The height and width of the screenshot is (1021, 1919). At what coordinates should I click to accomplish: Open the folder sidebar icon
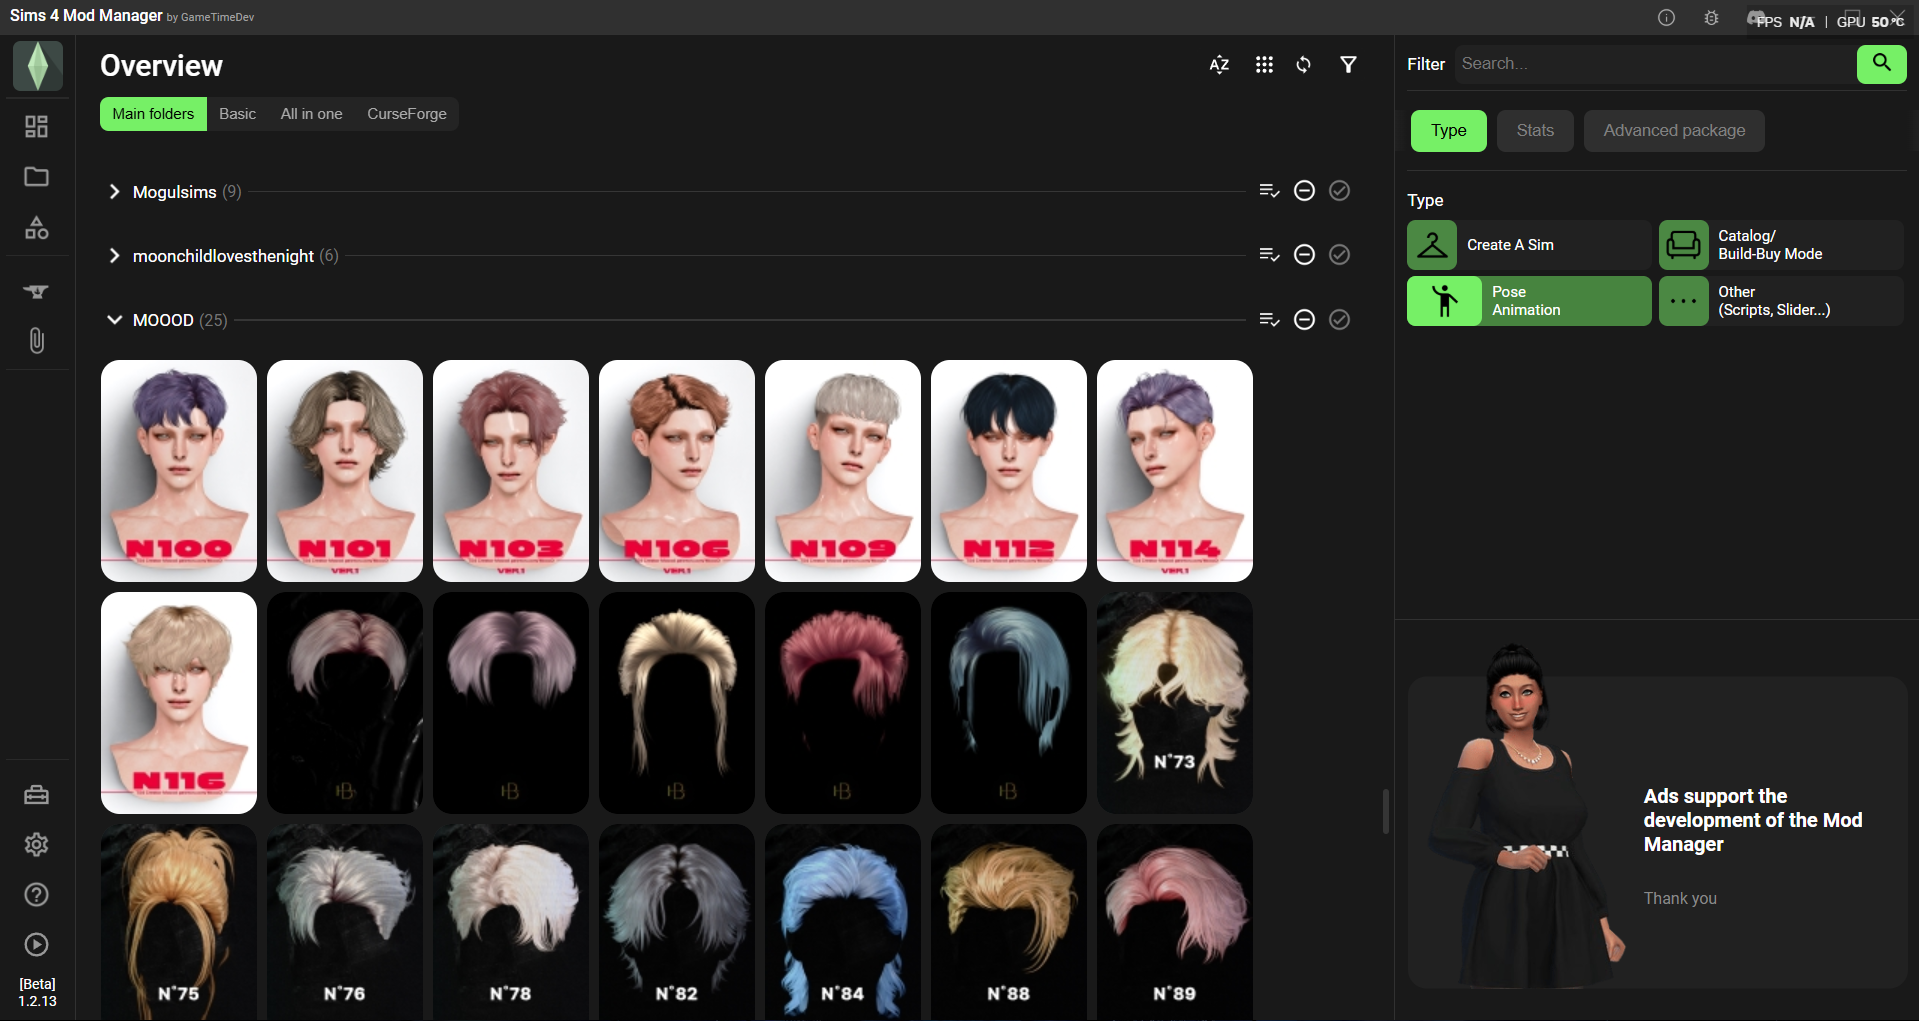(x=37, y=177)
